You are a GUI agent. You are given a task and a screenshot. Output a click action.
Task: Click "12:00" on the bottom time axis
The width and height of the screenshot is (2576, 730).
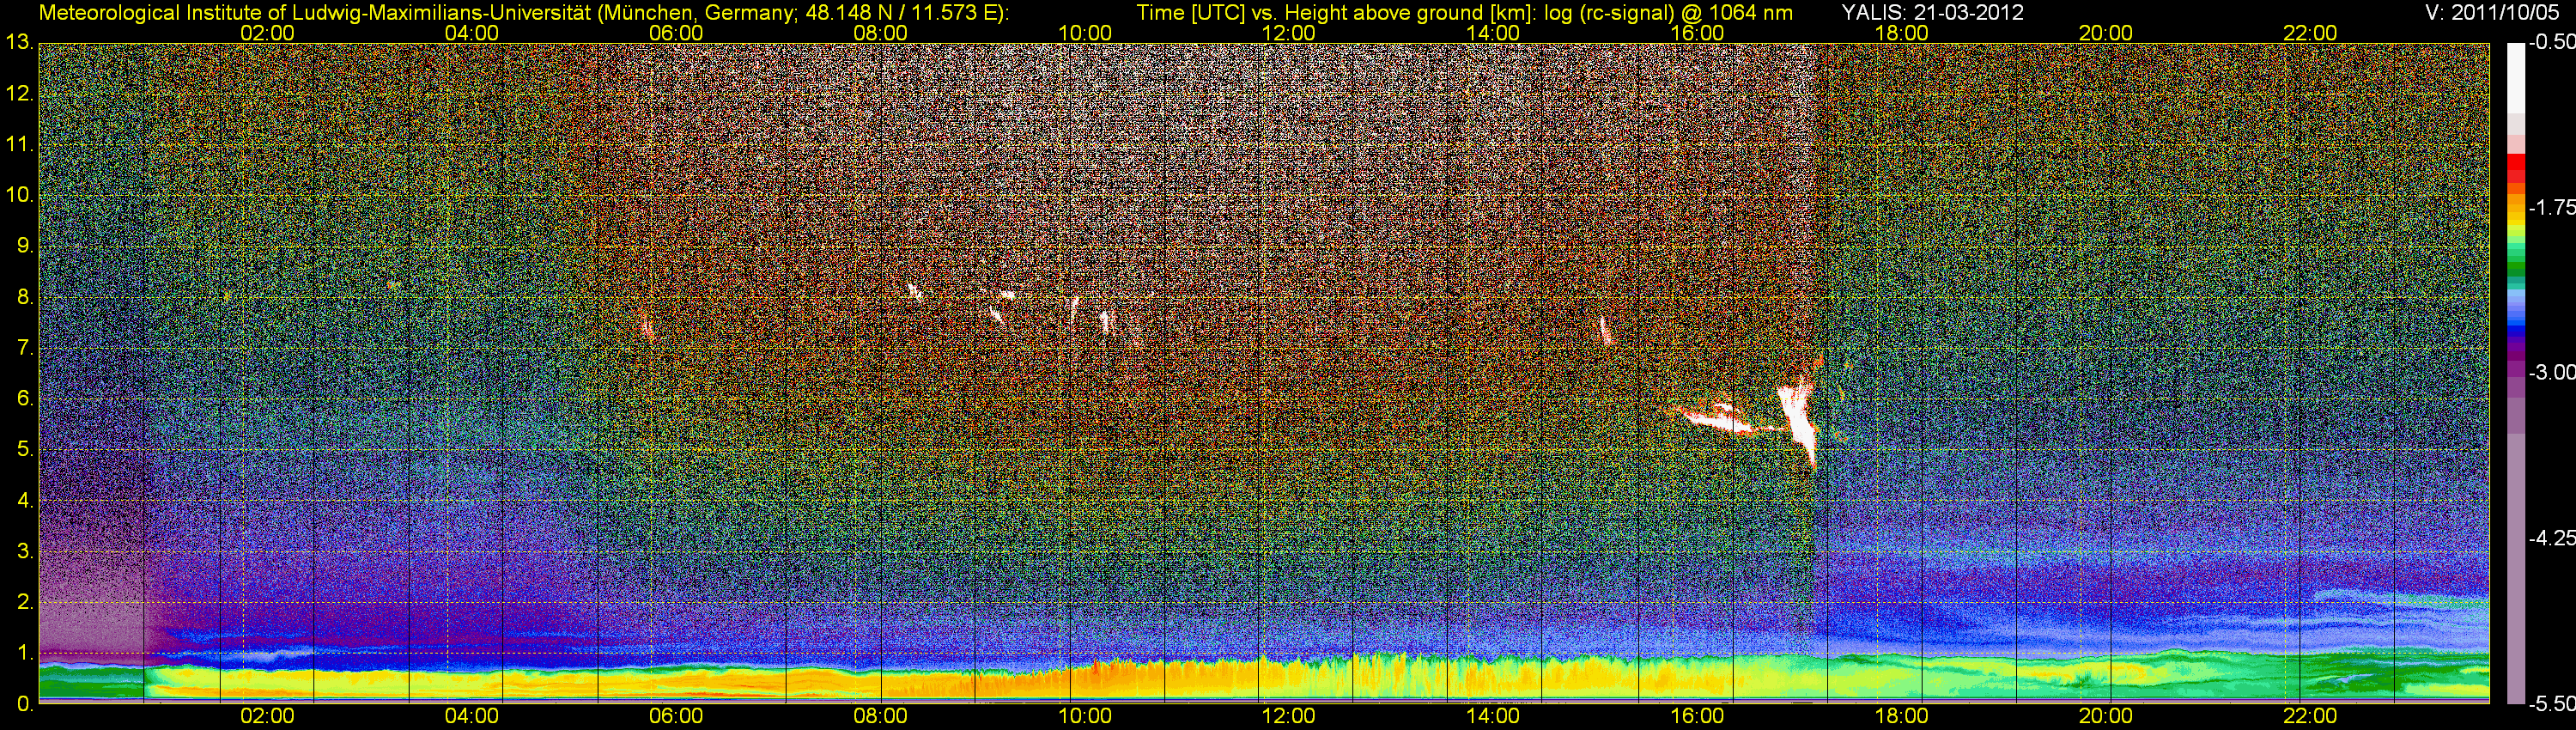(x=1288, y=716)
